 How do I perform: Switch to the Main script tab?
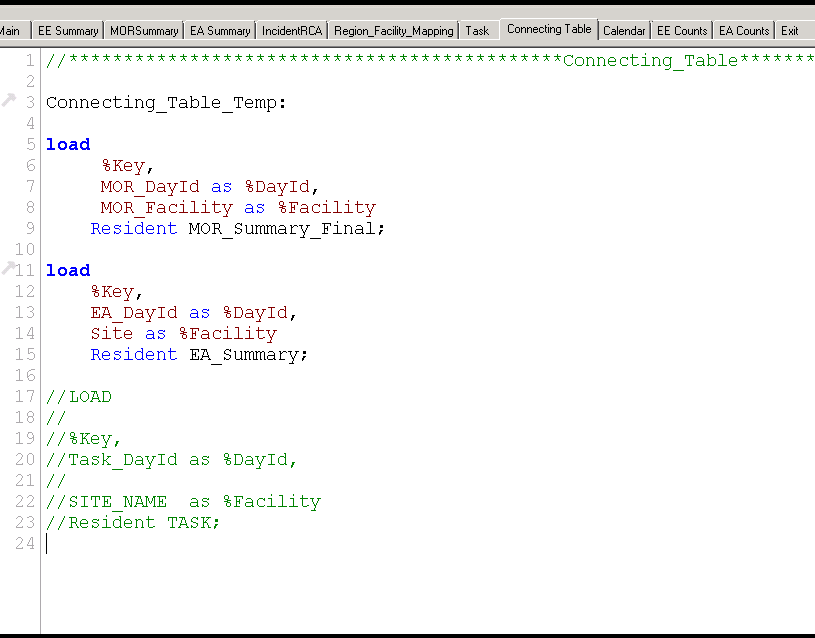pyautogui.click(x=10, y=31)
